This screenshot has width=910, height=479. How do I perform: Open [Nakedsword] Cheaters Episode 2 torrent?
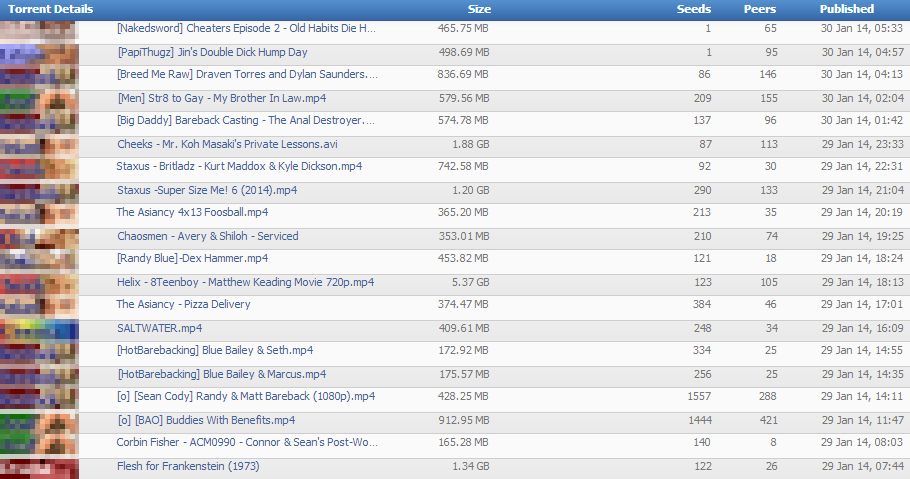click(246, 28)
